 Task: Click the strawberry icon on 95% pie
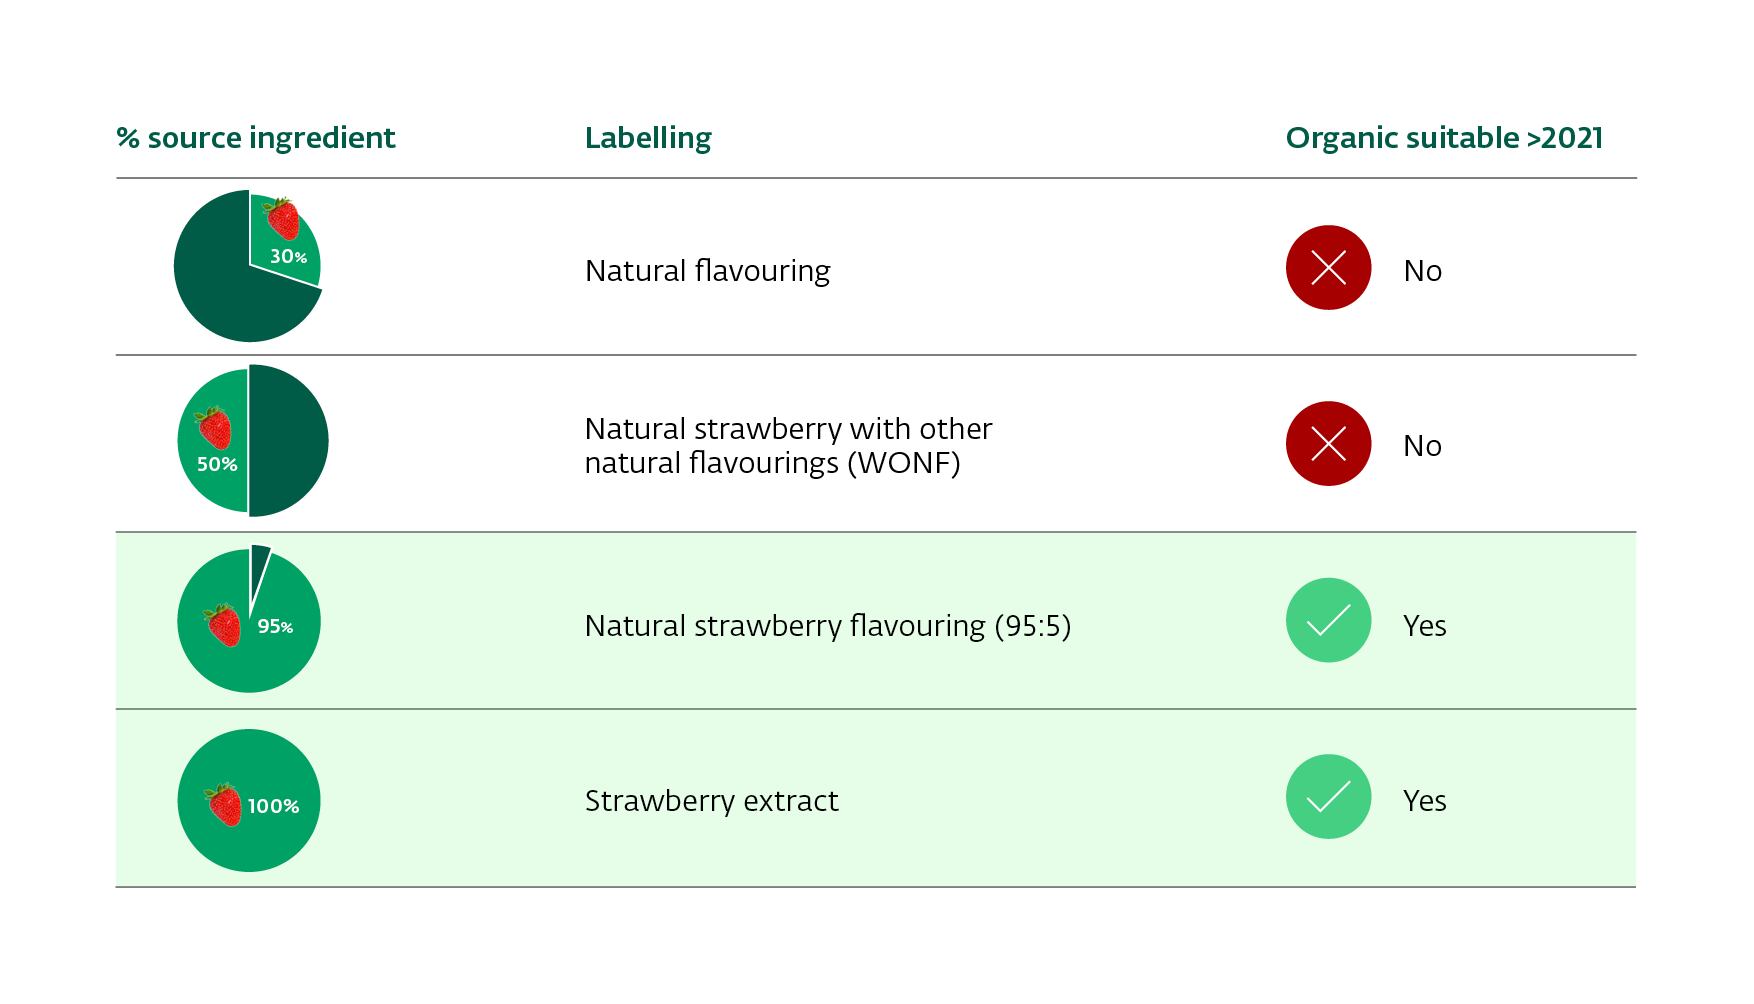pyautogui.click(x=223, y=625)
